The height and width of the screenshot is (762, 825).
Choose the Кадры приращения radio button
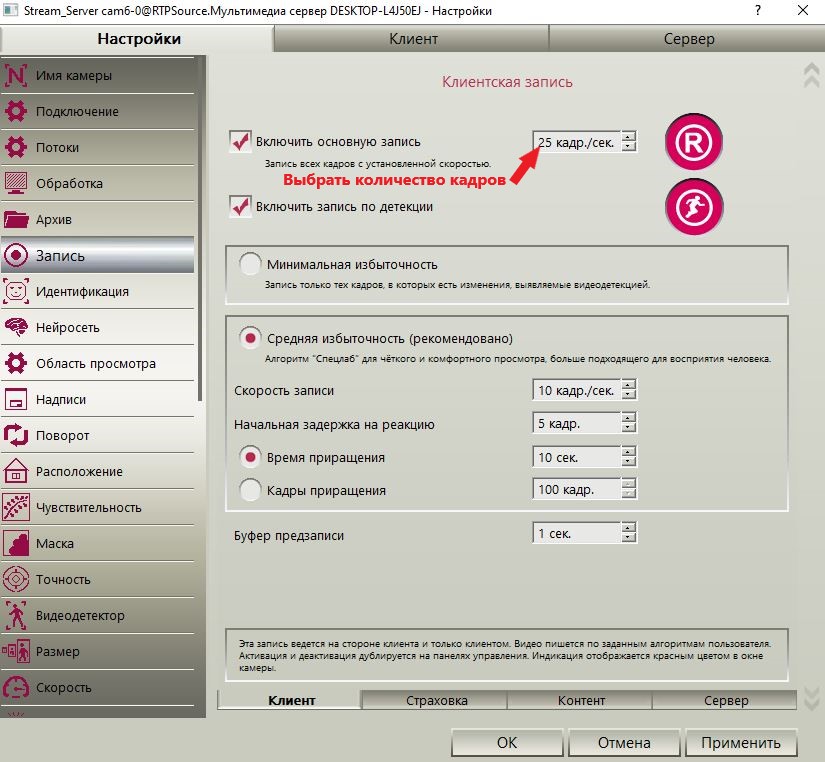pyautogui.click(x=250, y=490)
